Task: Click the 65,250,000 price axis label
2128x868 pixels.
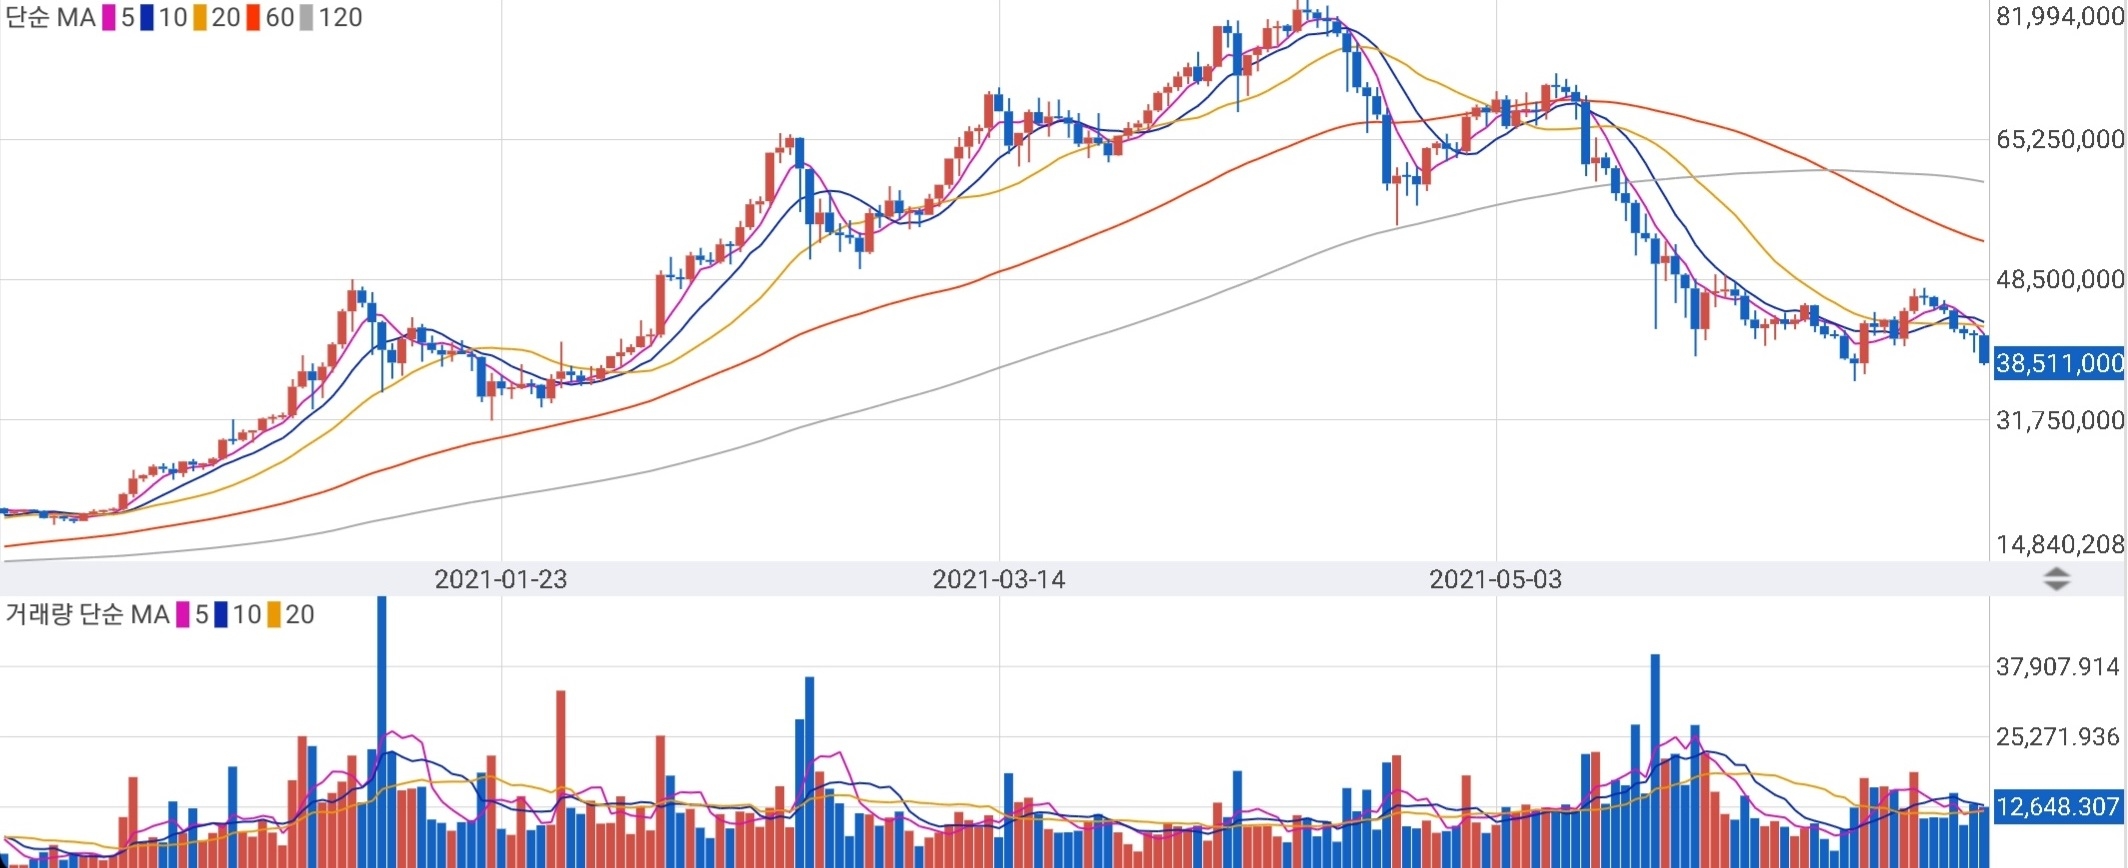Action: 2060,139
